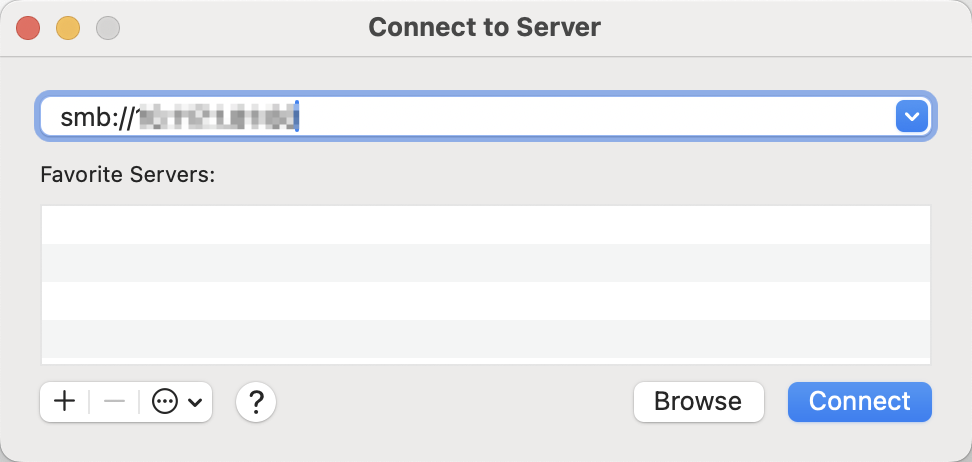
Task: Select the fourth row in Favorite Servers list
Action: pos(486,339)
